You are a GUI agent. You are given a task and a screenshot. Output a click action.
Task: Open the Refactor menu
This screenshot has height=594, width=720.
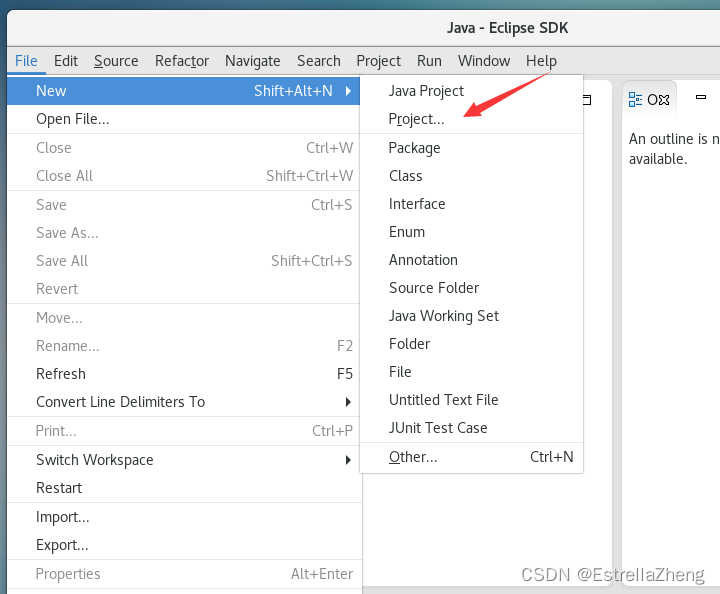pos(182,61)
